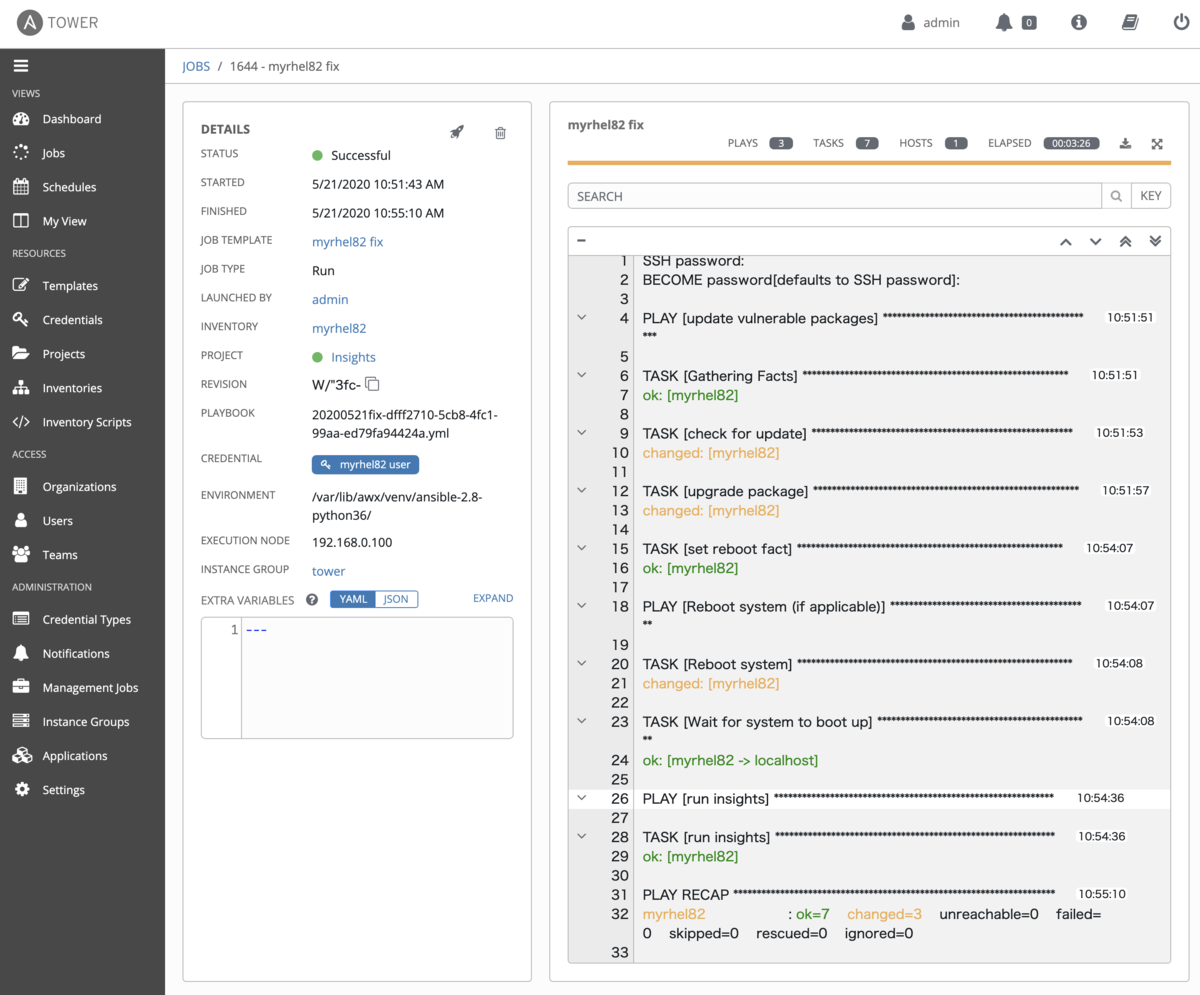The image size is (1200, 995).
Task: Go to Schedules in sidebar
Action: (x=69, y=187)
